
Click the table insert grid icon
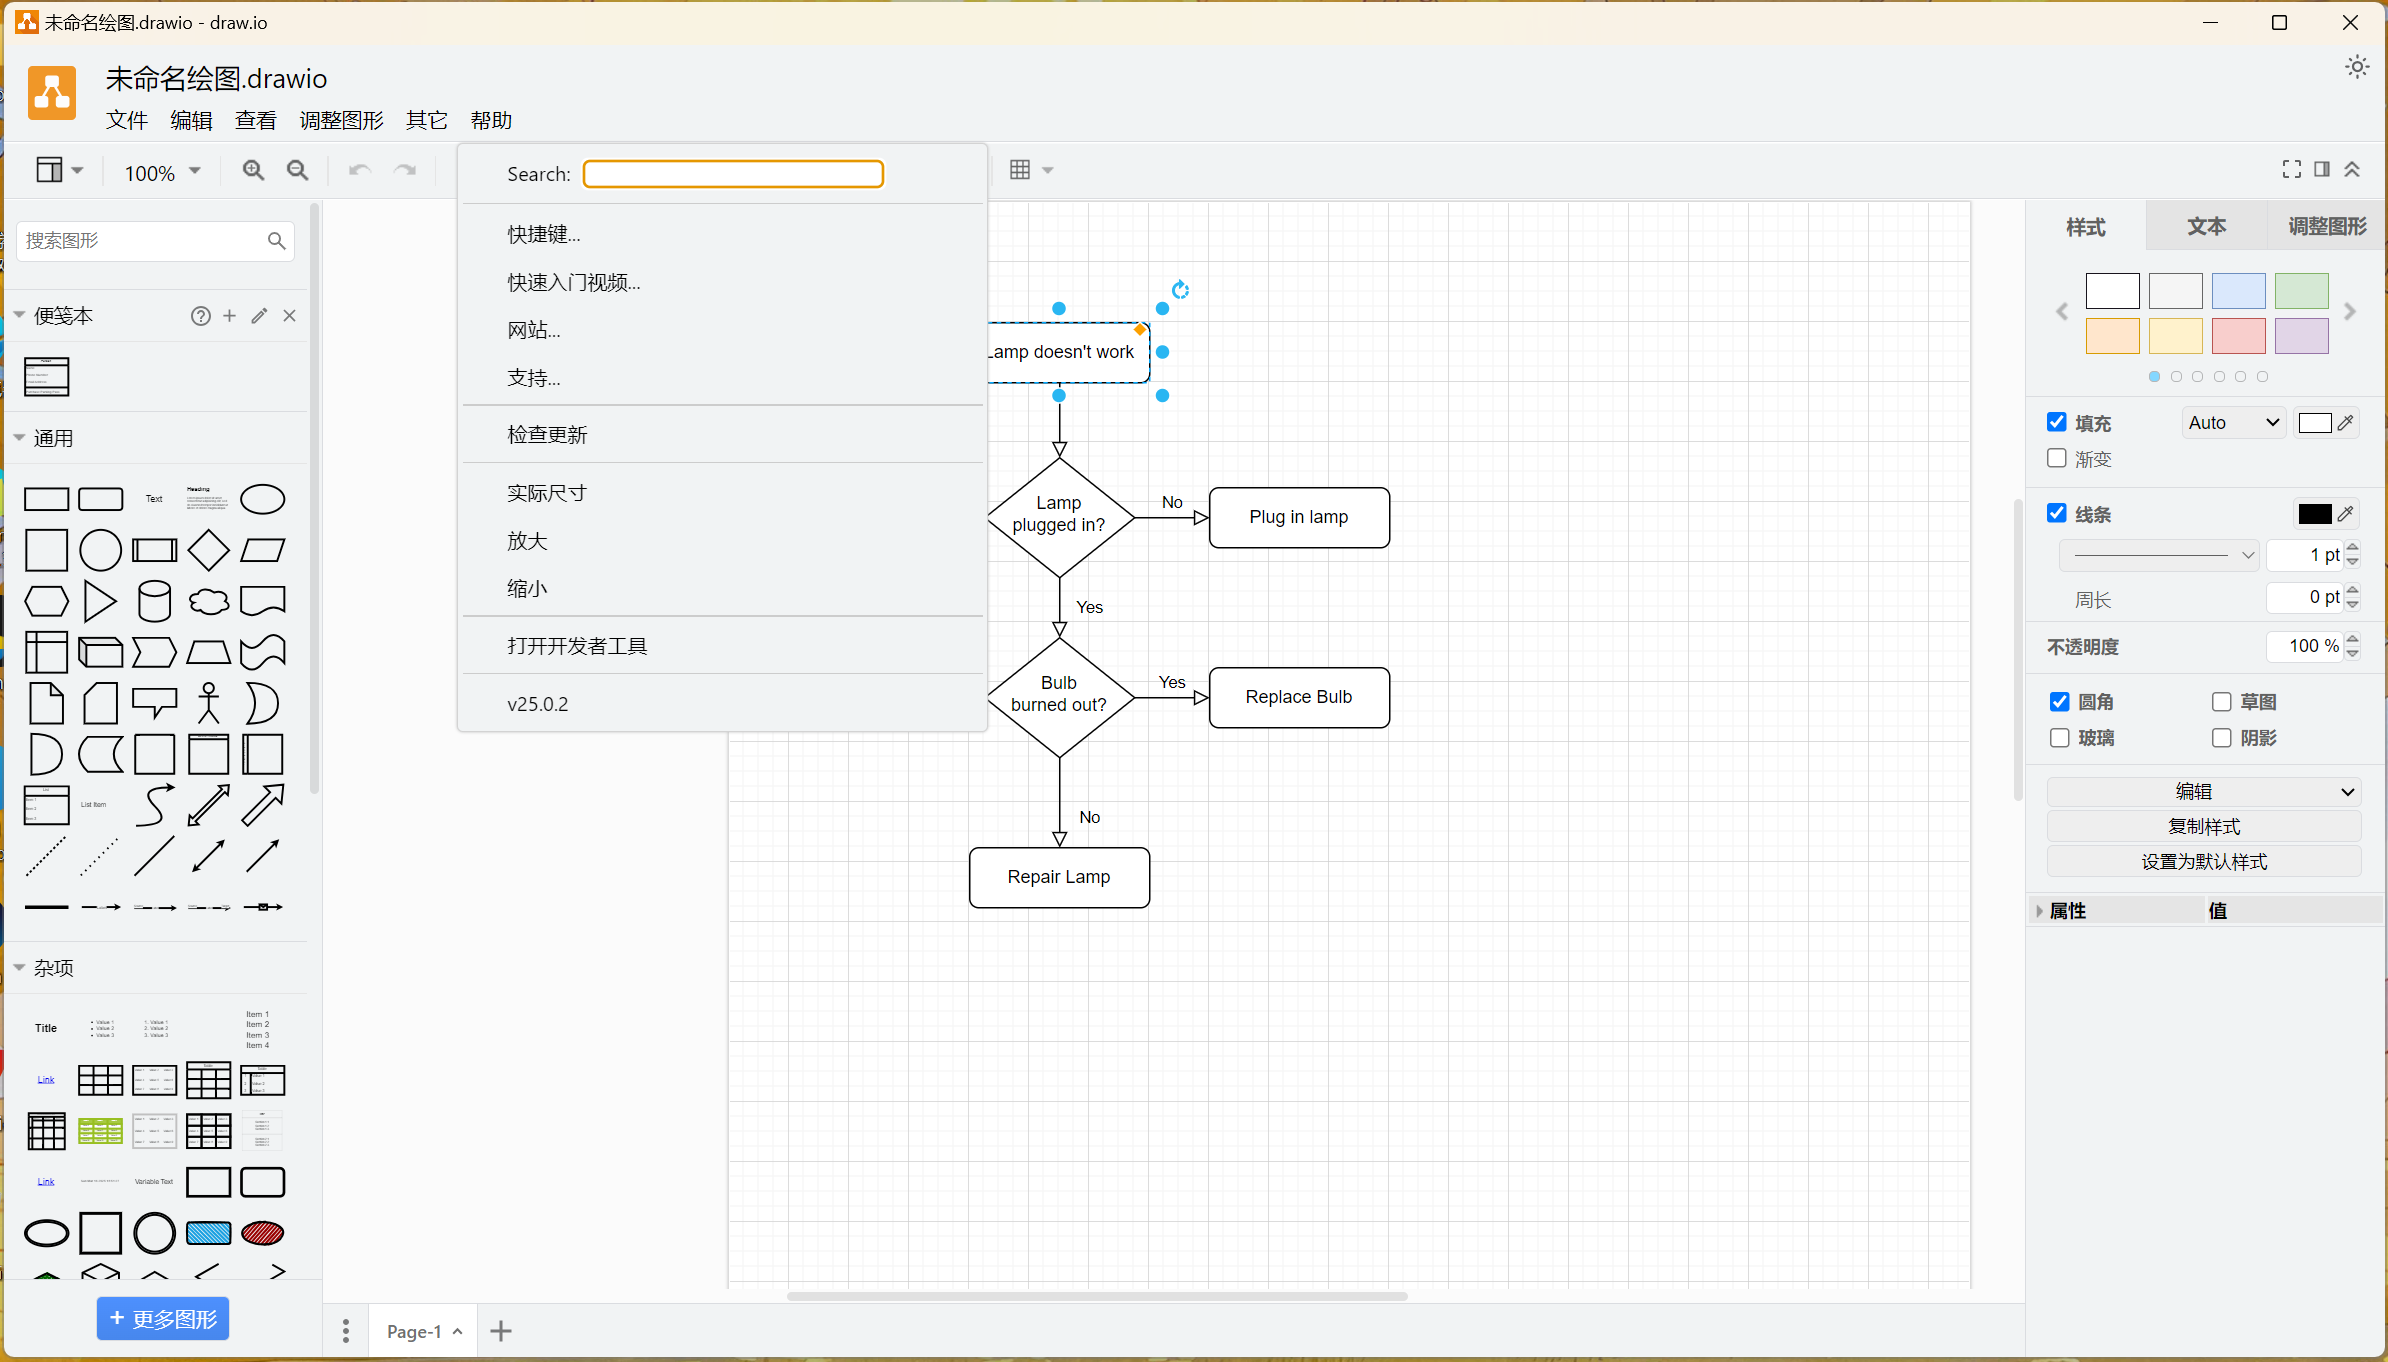click(x=1020, y=170)
